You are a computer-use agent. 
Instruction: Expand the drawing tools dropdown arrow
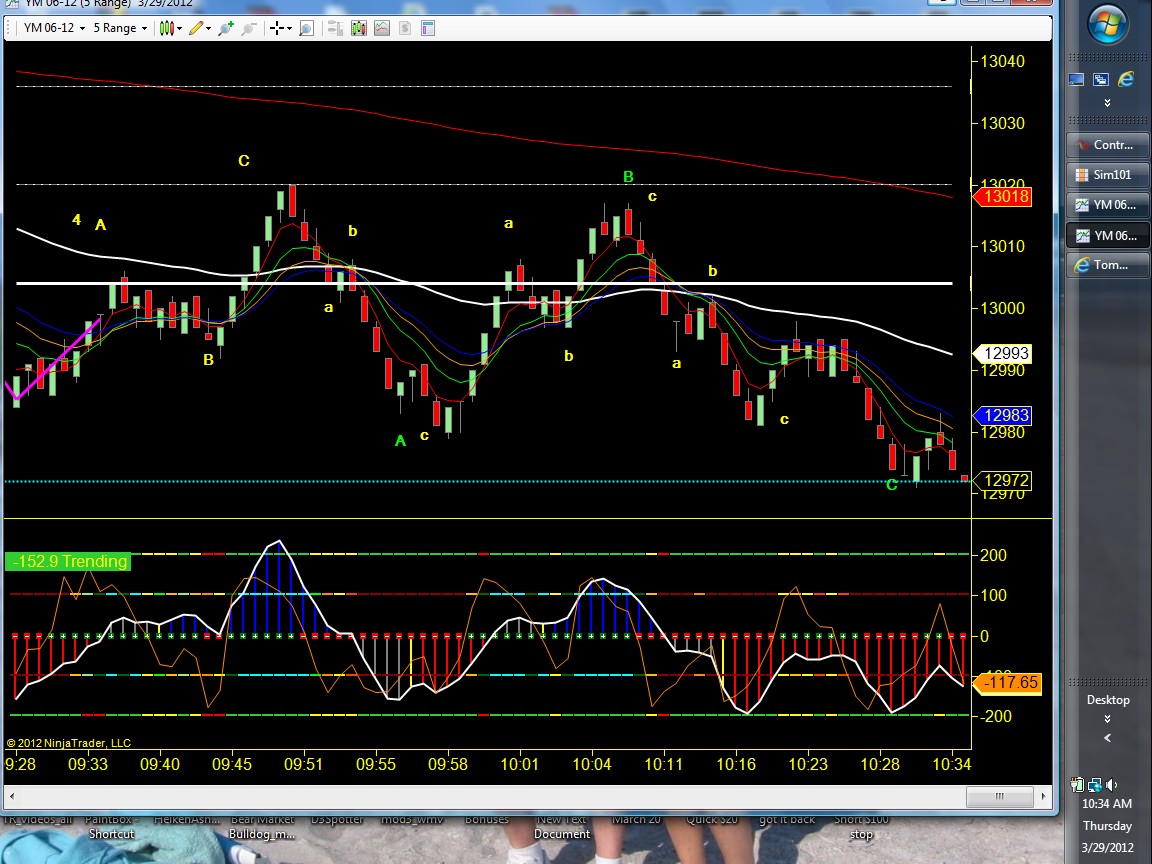coord(209,29)
